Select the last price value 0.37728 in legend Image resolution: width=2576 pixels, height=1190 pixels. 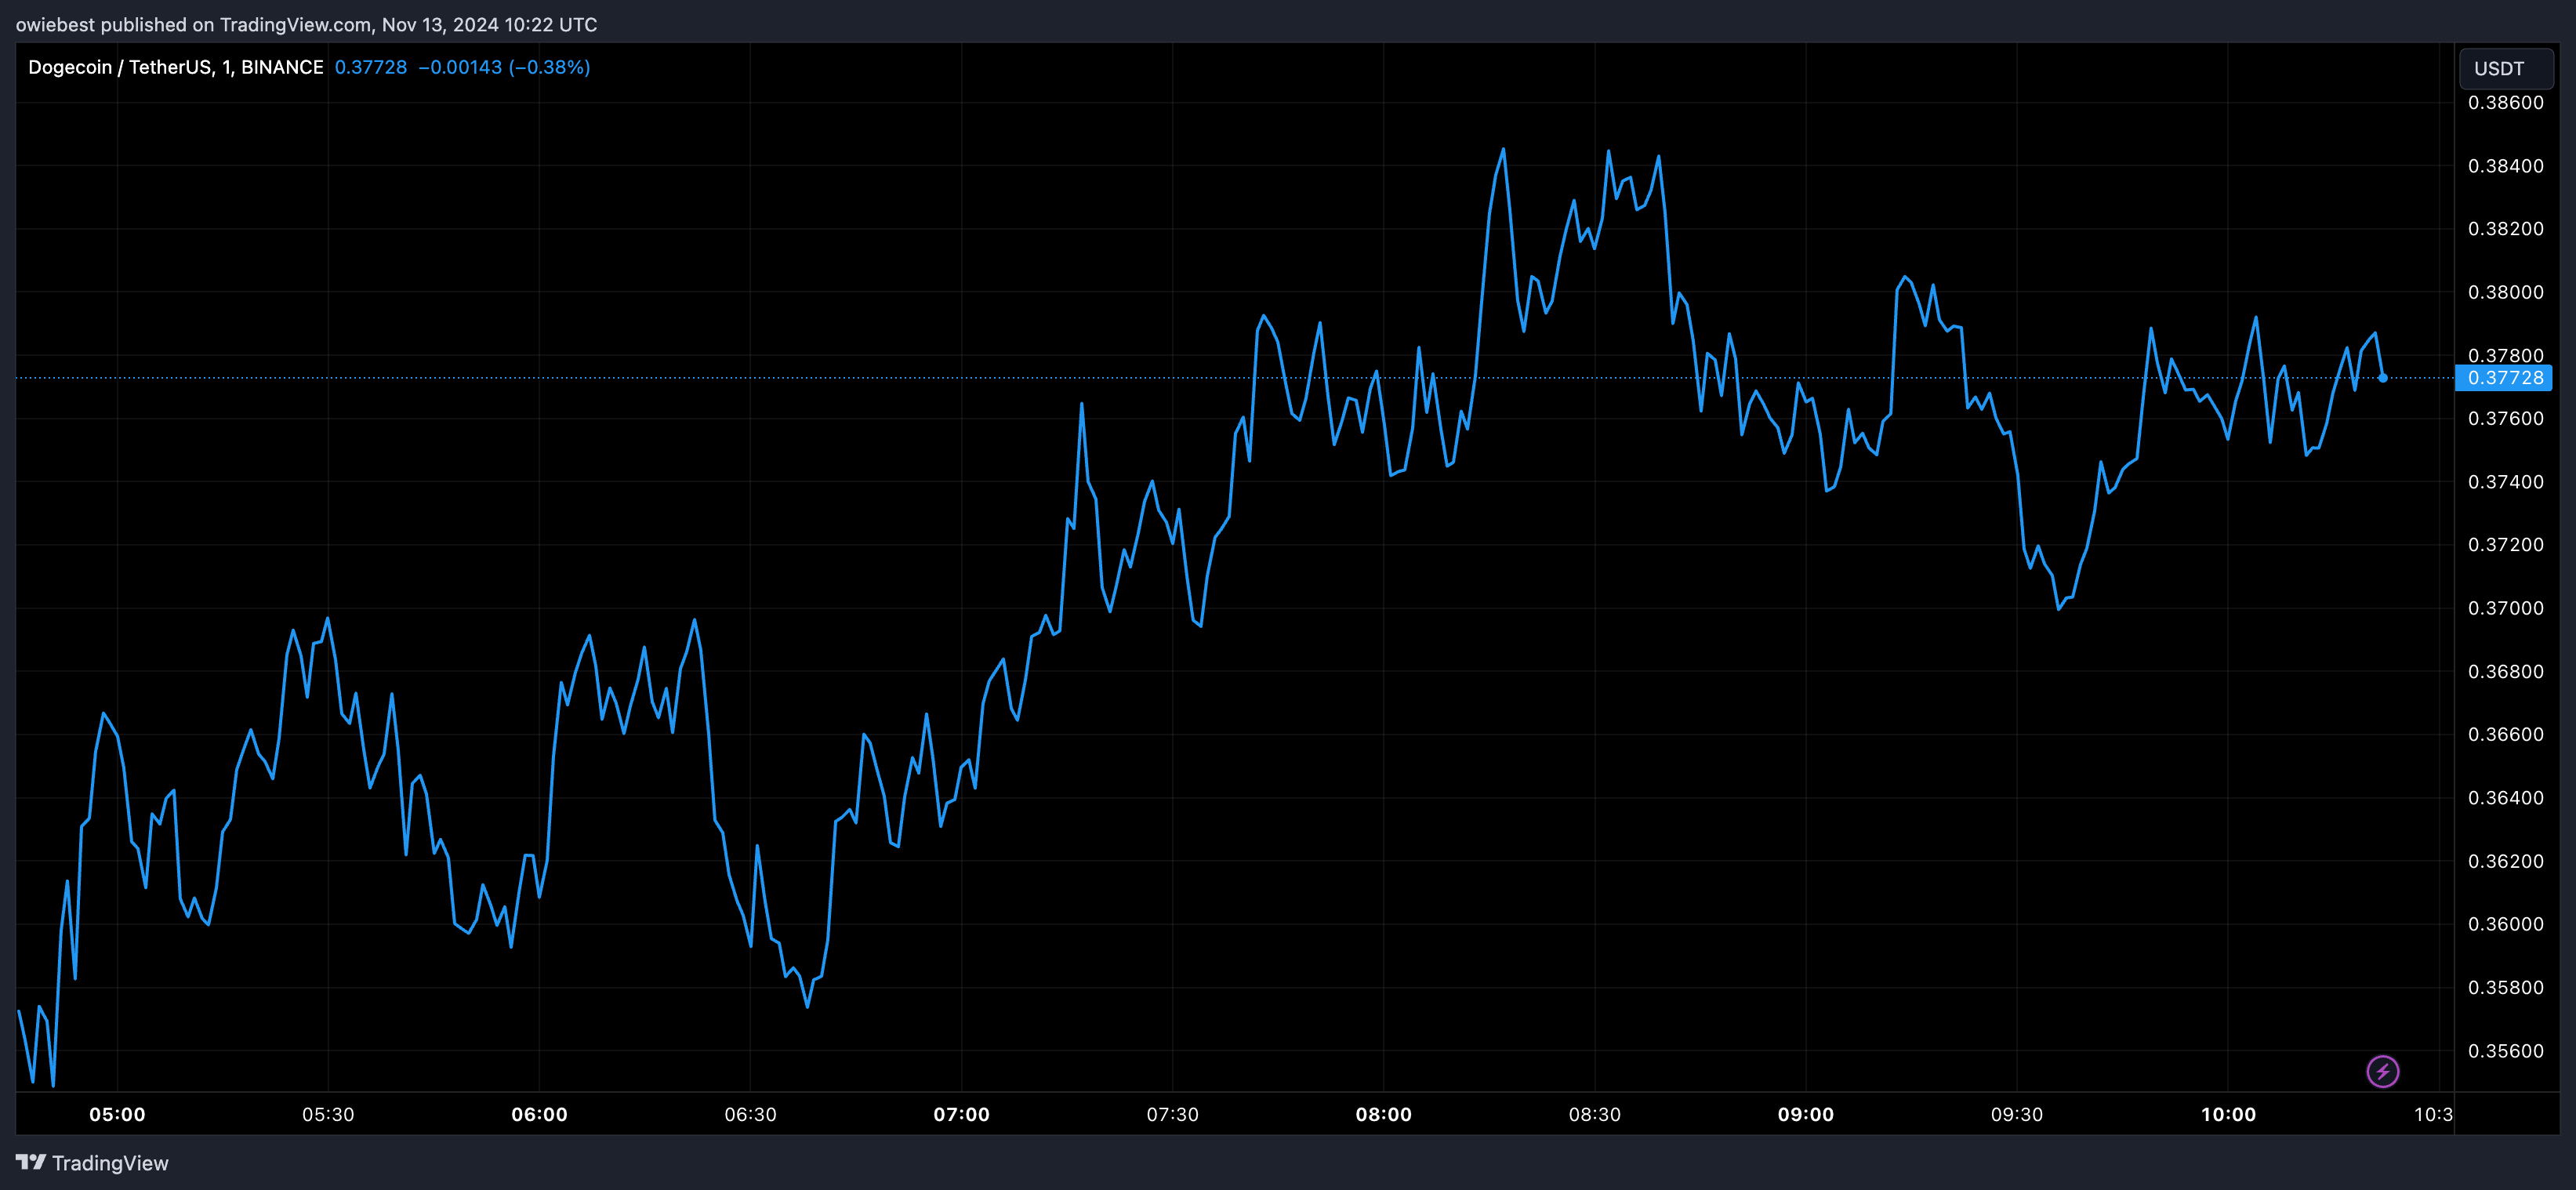pyautogui.click(x=370, y=67)
